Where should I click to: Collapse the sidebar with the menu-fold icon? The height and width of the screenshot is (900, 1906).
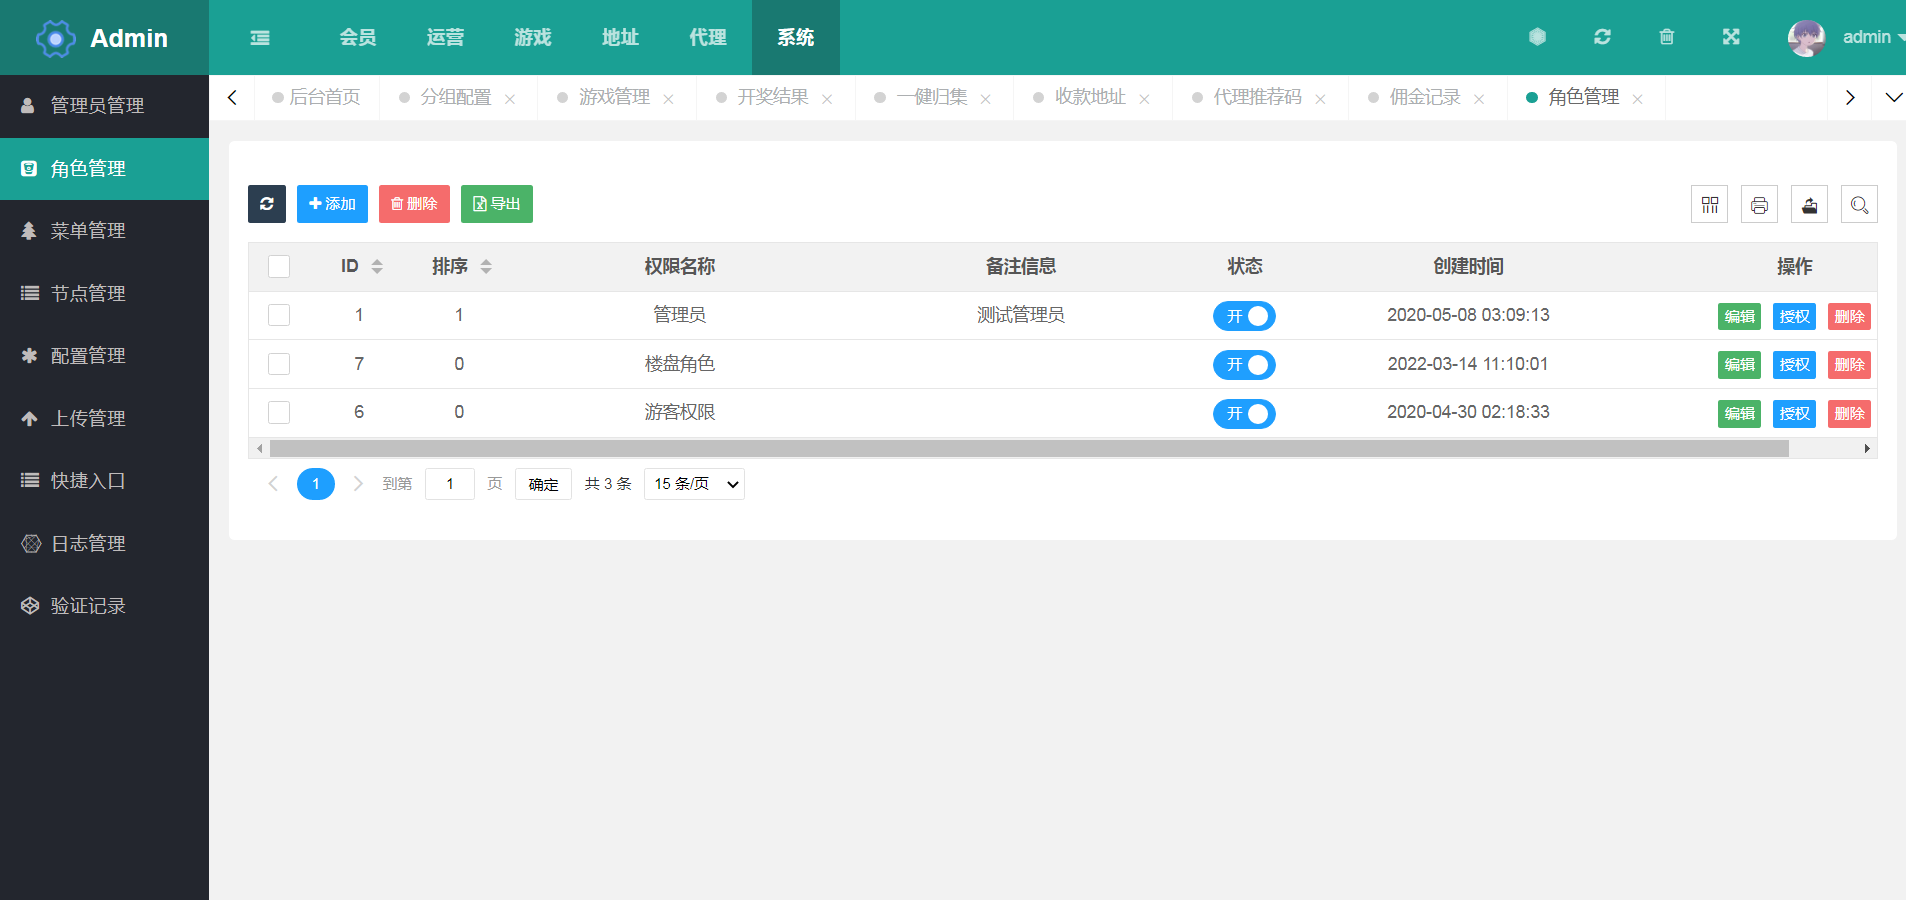pyautogui.click(x=260, y=38)
